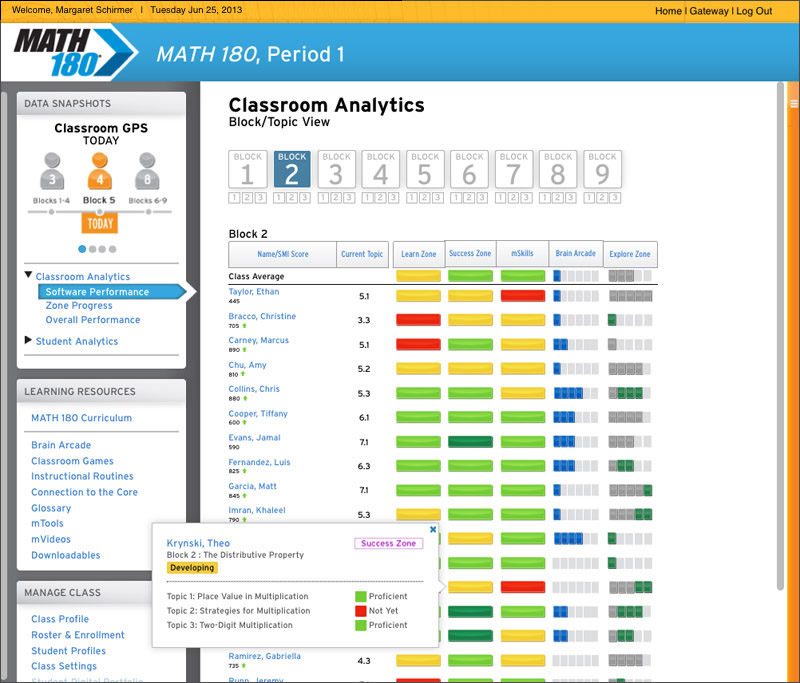Open the Block 9 tile
Image resolution: width=800 pixels, height=683 pixels.
[603, 169]
